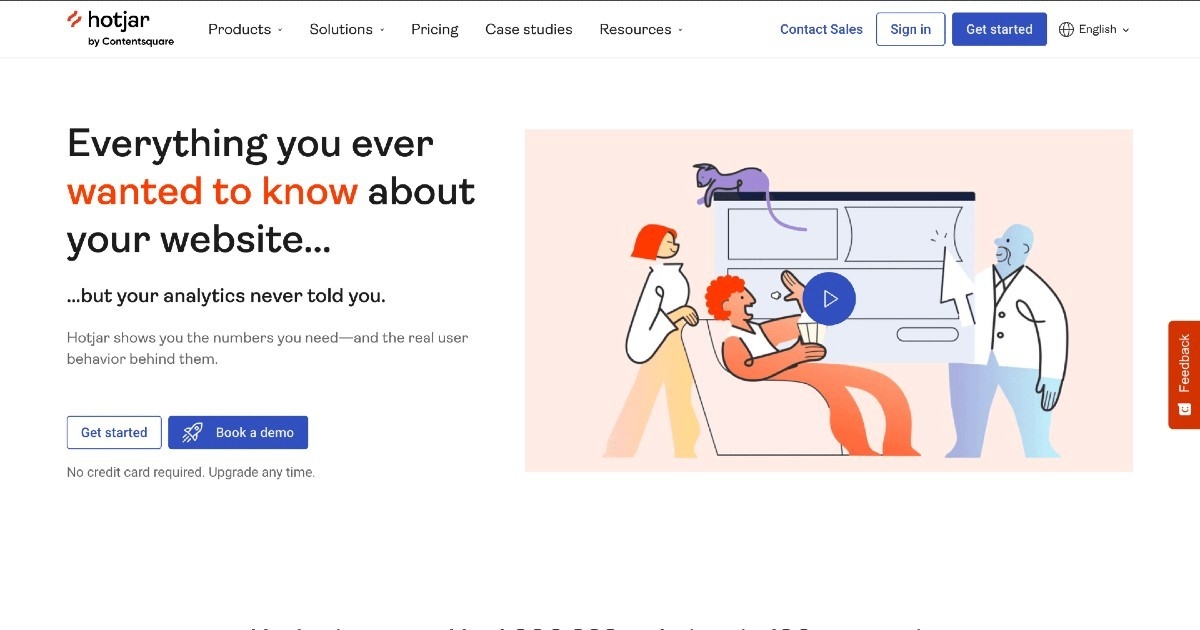The image size is (1200, 630).
Task: Go to the Pricing page
Action: click(434, 29)
